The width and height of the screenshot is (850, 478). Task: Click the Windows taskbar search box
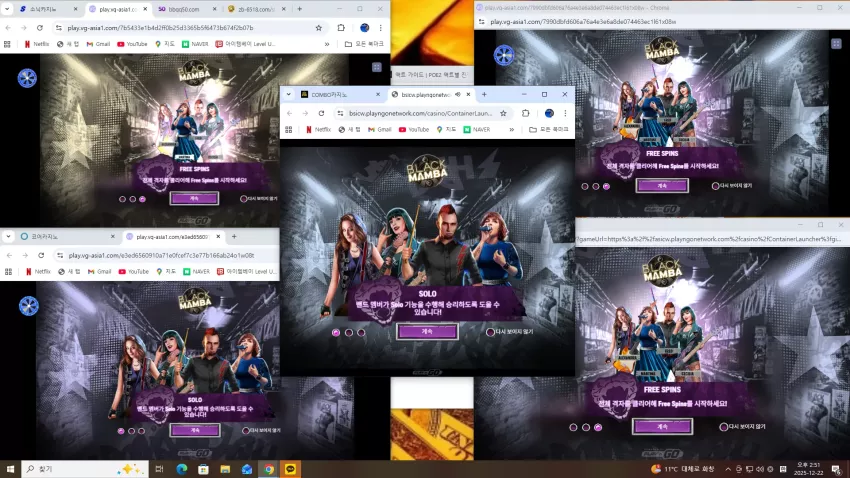click(85, 469)
